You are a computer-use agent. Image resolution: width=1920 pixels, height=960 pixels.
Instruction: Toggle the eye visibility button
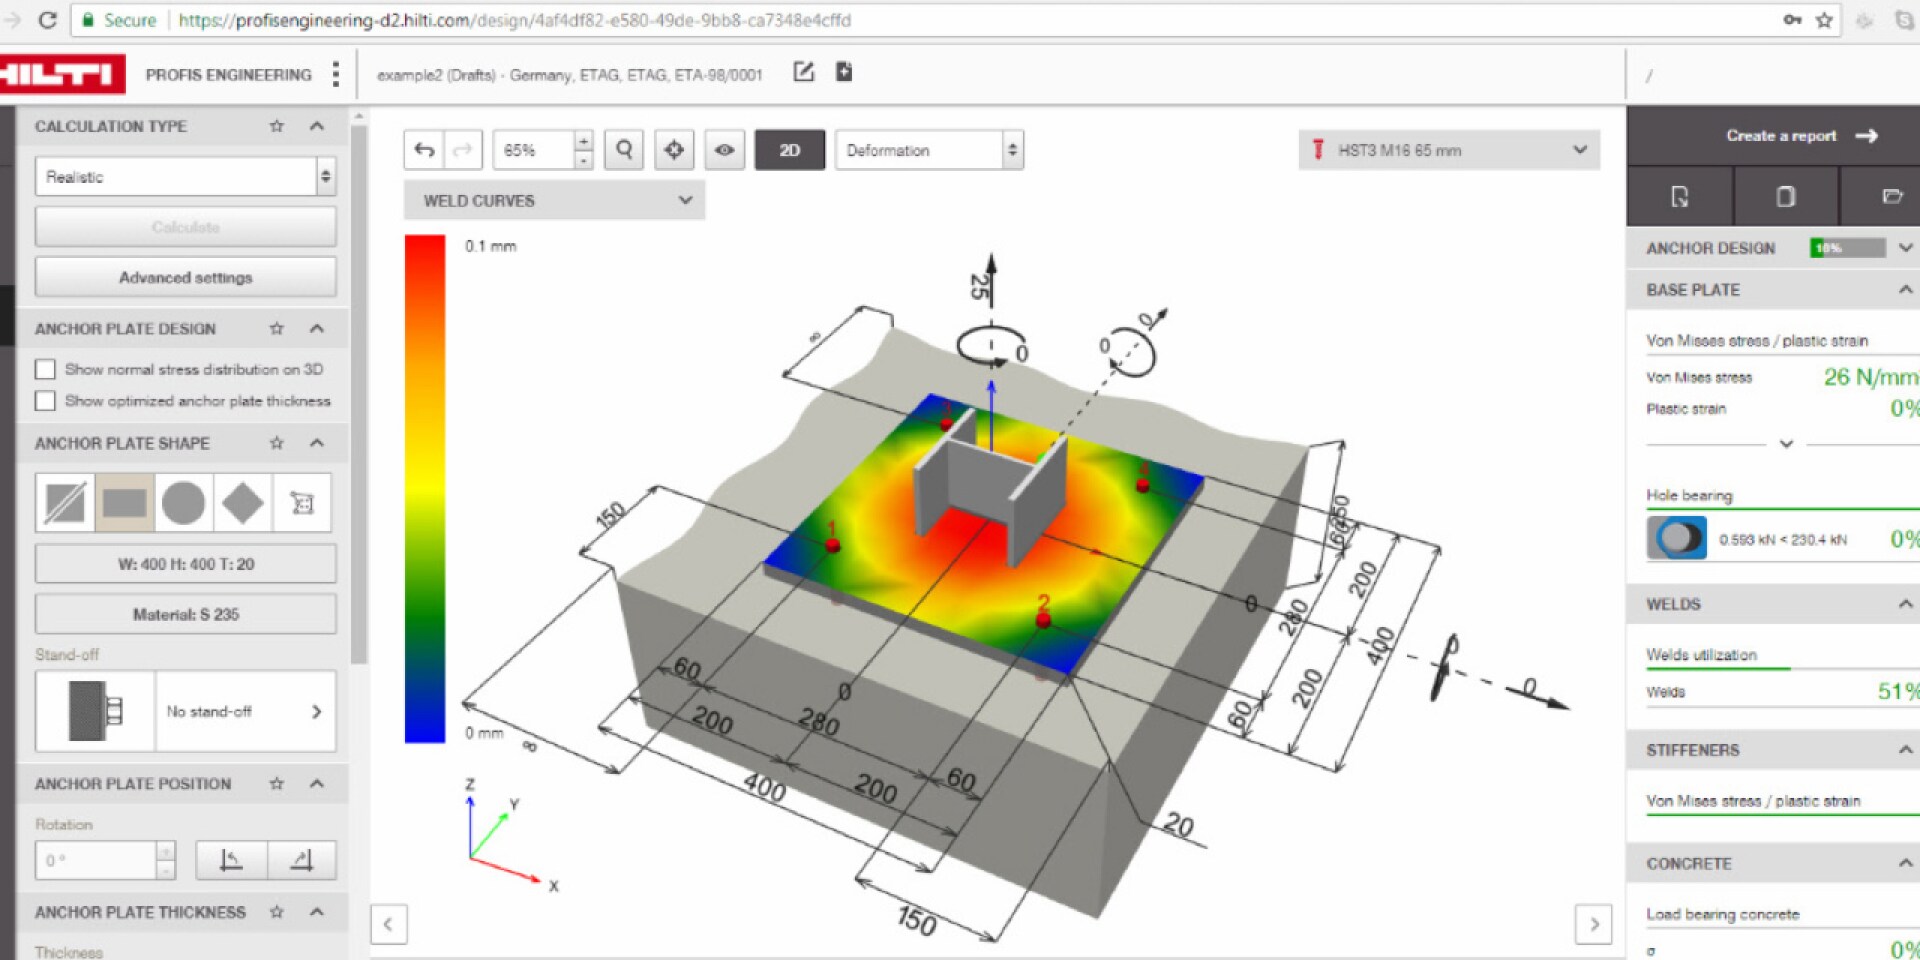pos(724,150)
